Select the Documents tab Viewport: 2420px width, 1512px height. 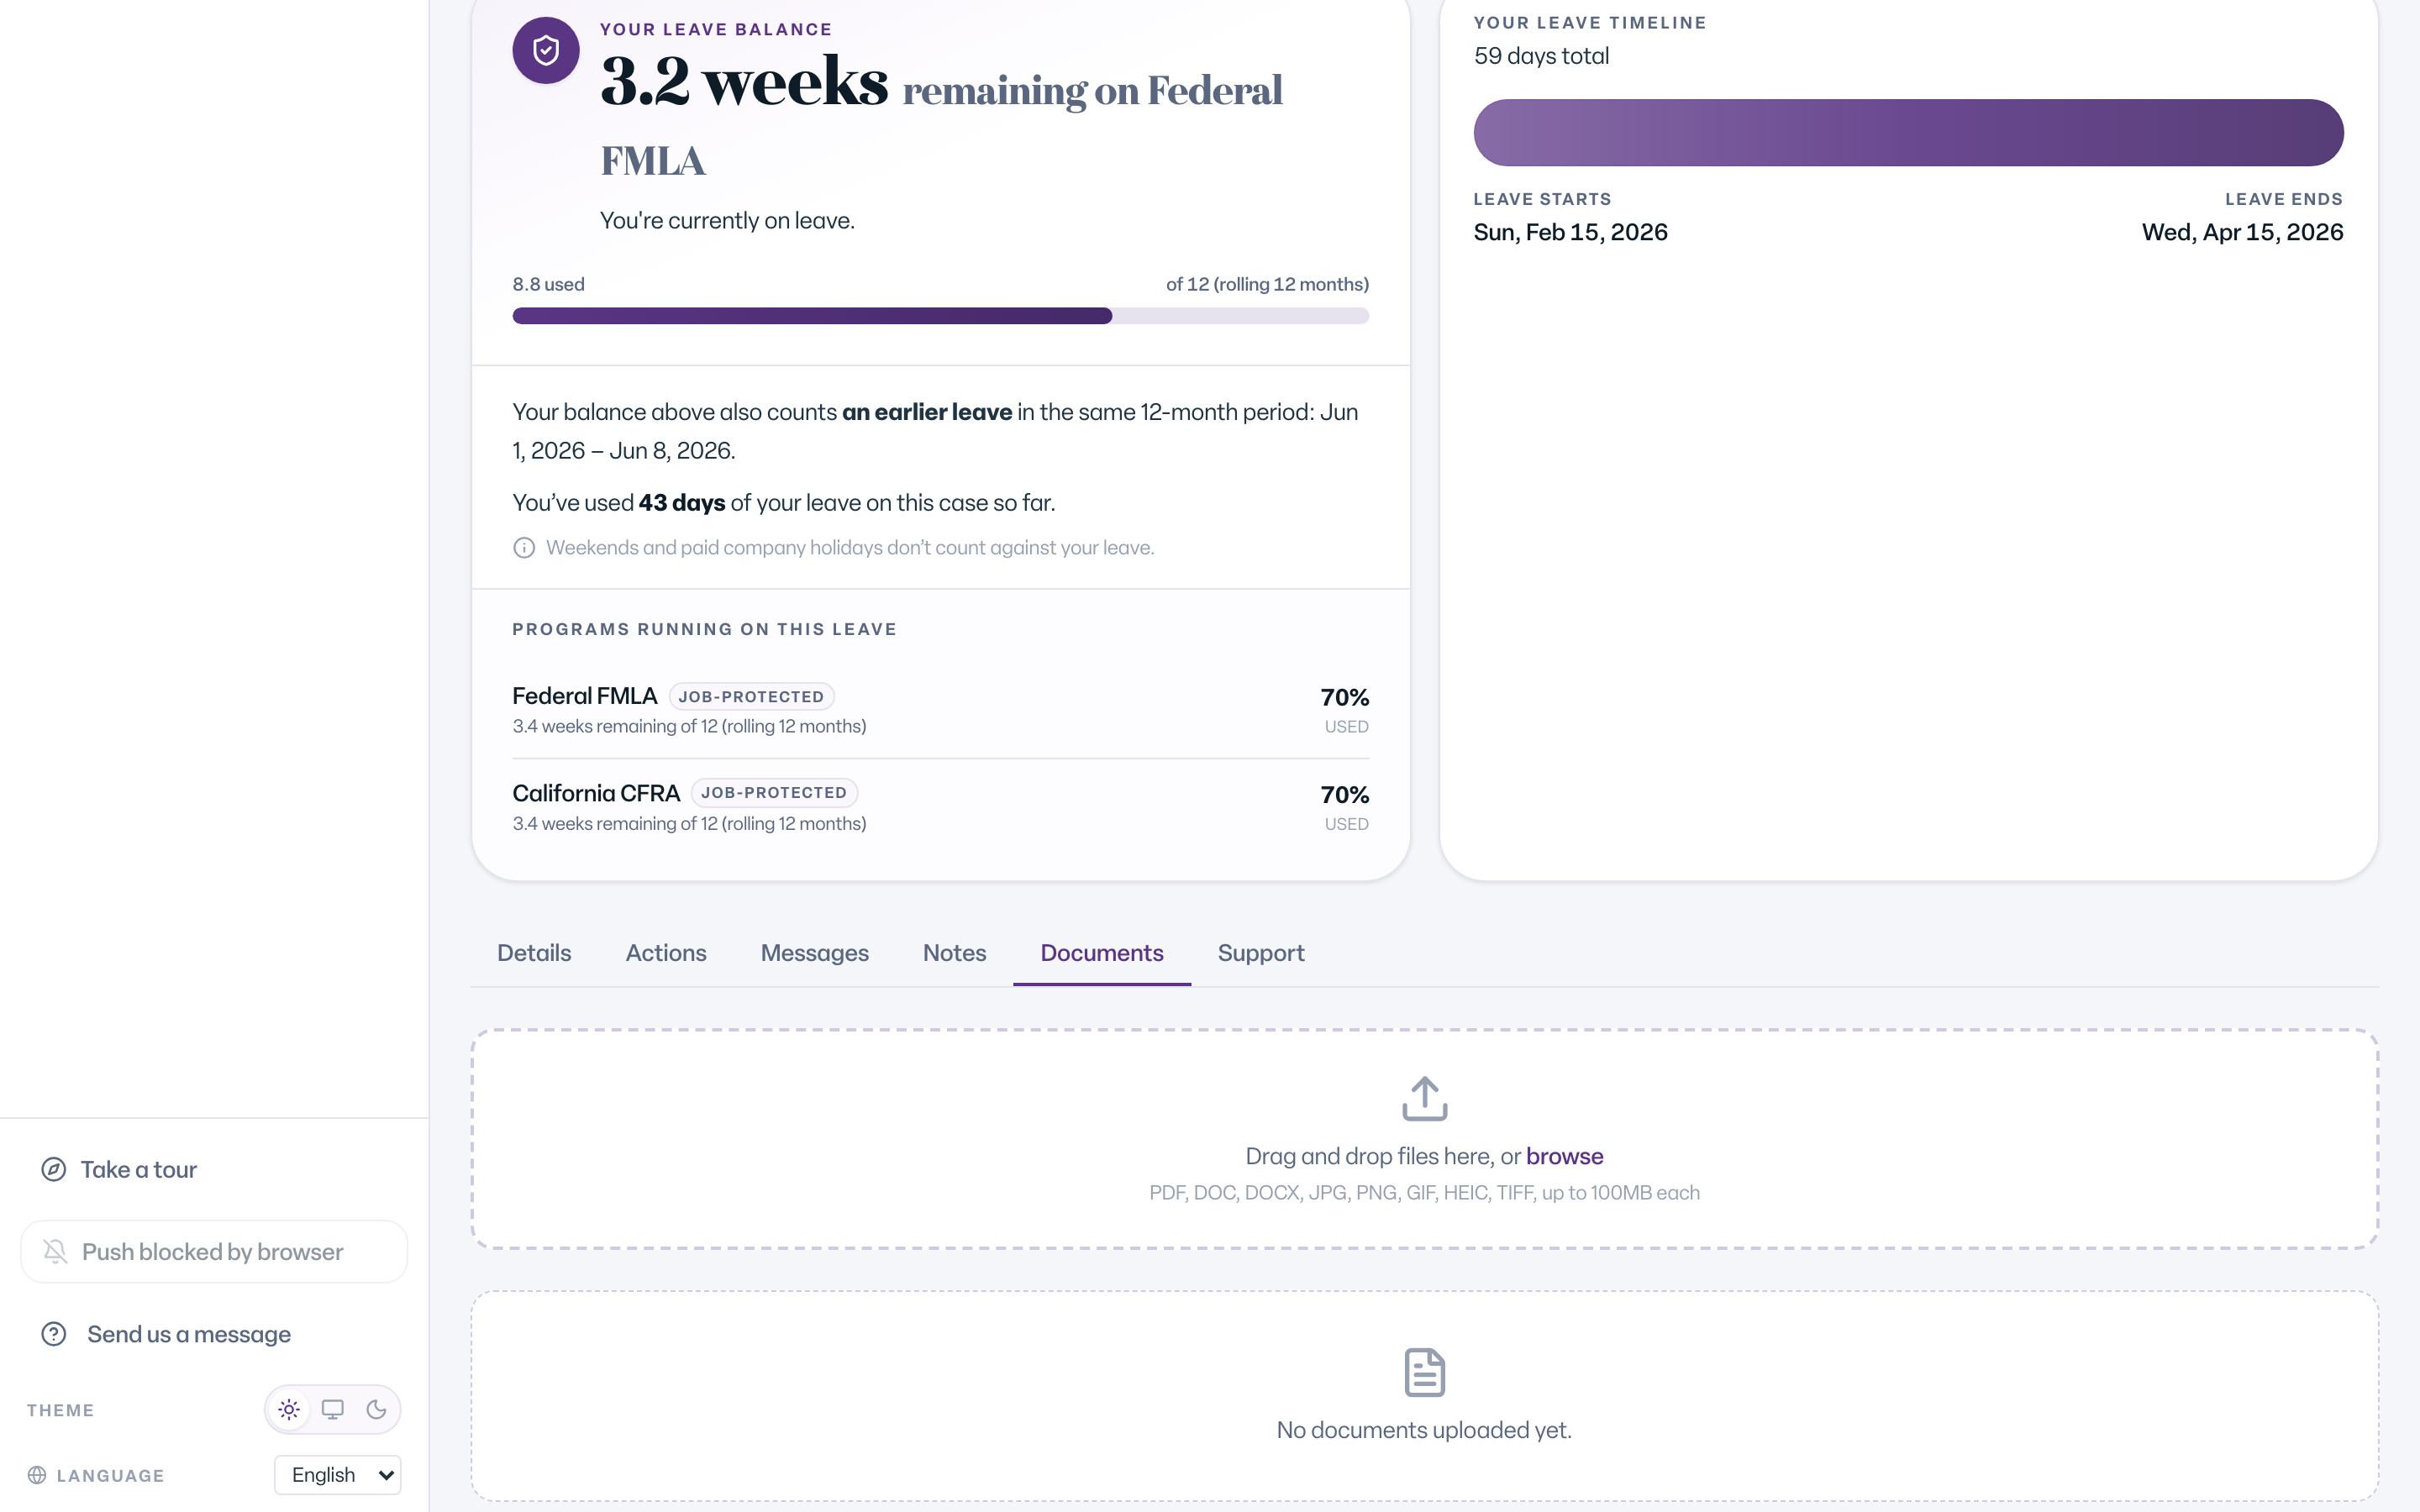point(1102,953)
